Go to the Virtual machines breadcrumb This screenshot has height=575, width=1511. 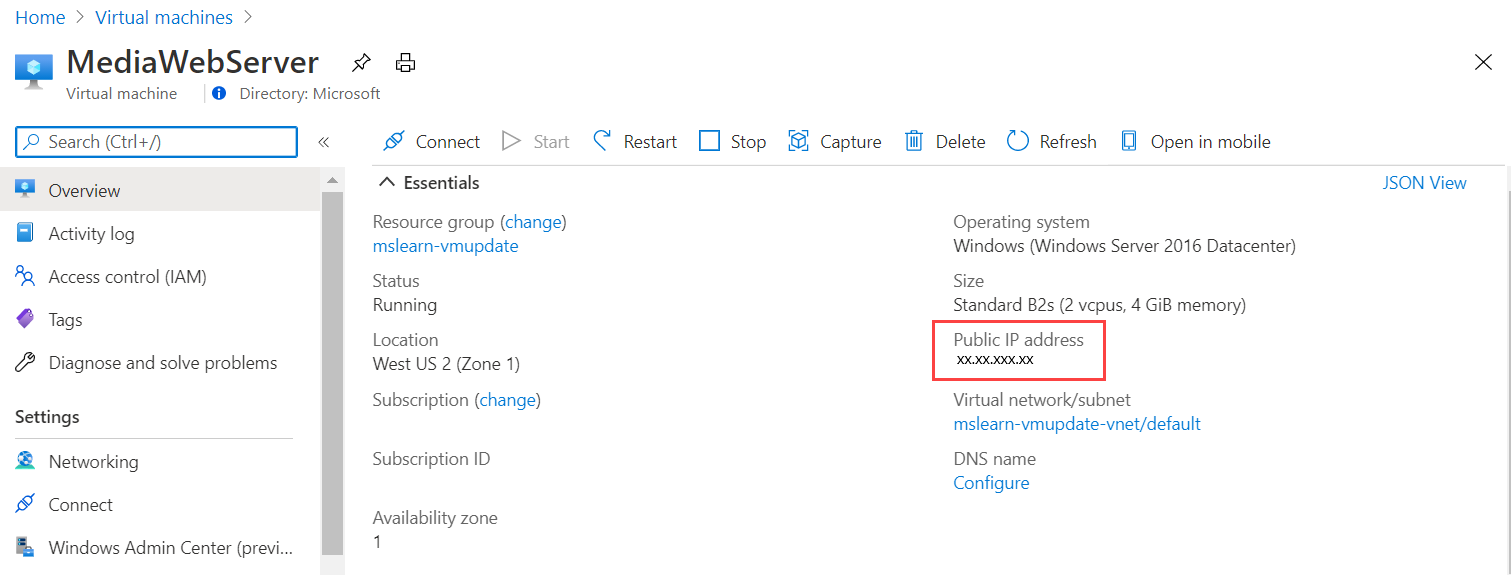pos(164,18)
